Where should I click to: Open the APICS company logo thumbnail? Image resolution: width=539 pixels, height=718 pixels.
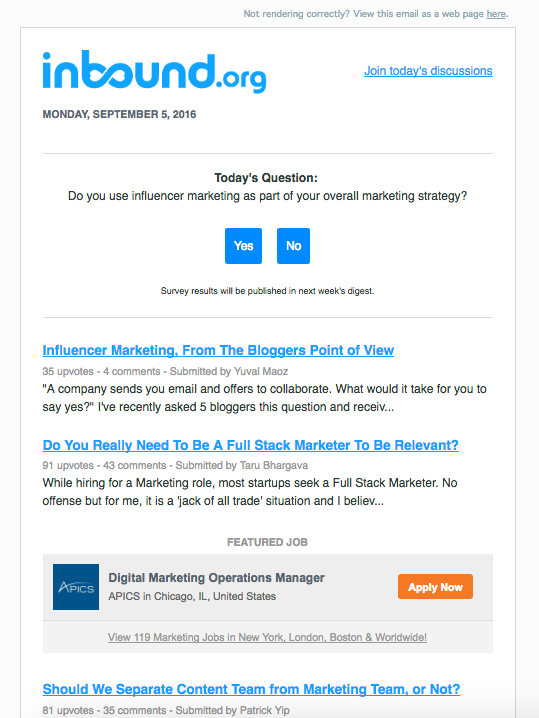76,587
